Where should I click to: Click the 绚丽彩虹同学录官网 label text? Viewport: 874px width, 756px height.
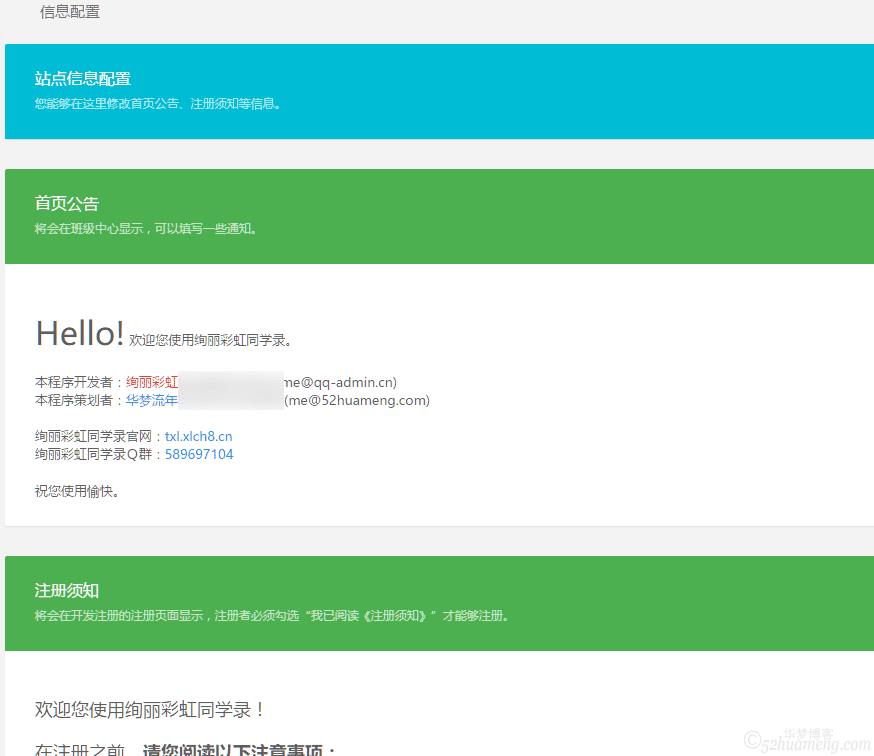98,436
